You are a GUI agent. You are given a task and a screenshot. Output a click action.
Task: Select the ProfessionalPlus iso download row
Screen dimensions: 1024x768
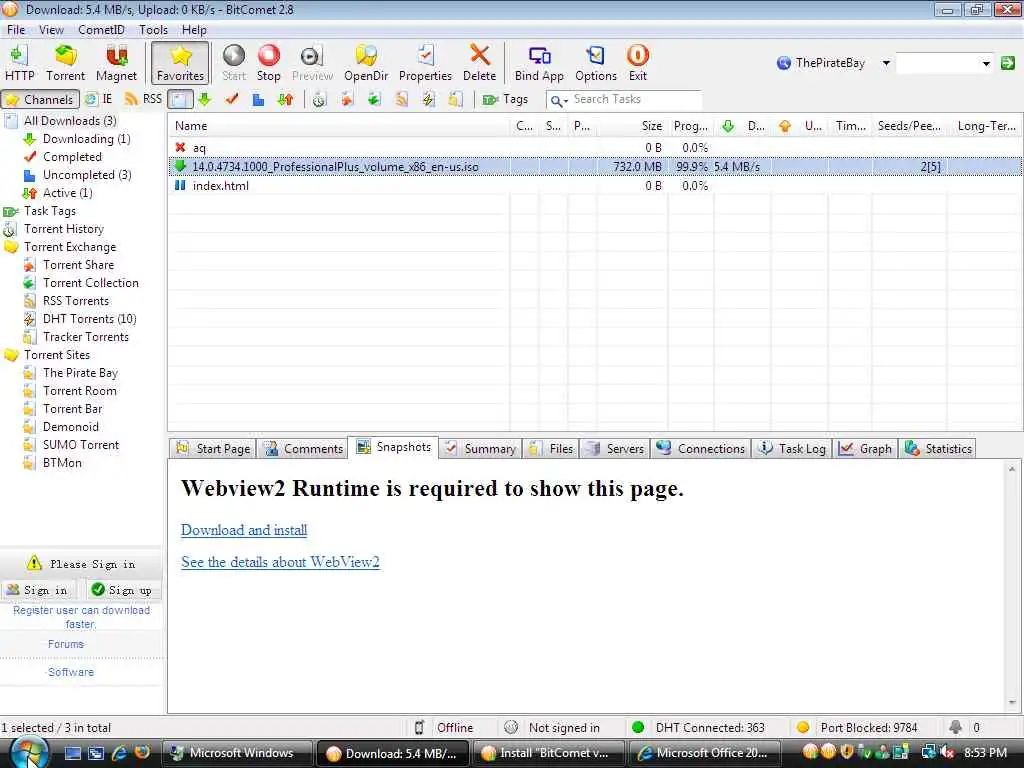click(594, 167)
